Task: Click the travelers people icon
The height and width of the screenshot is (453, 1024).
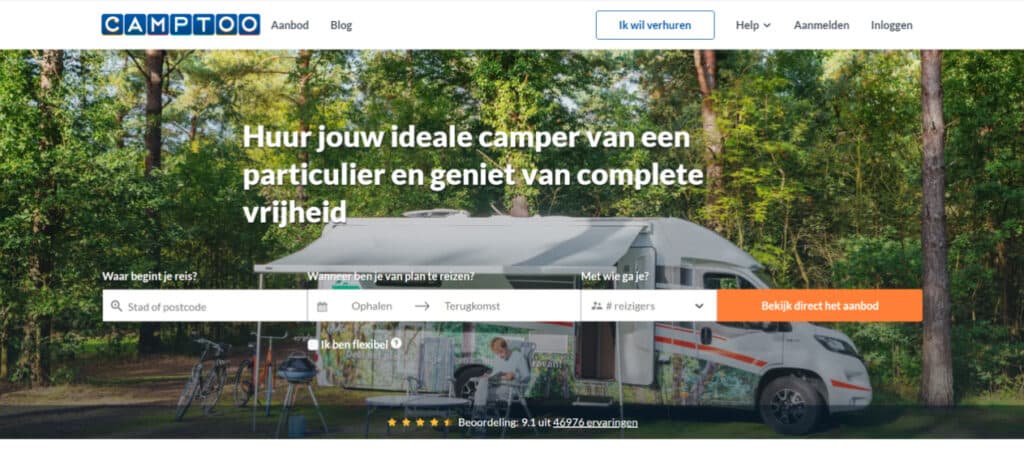Action: click(x=596, y=305)
